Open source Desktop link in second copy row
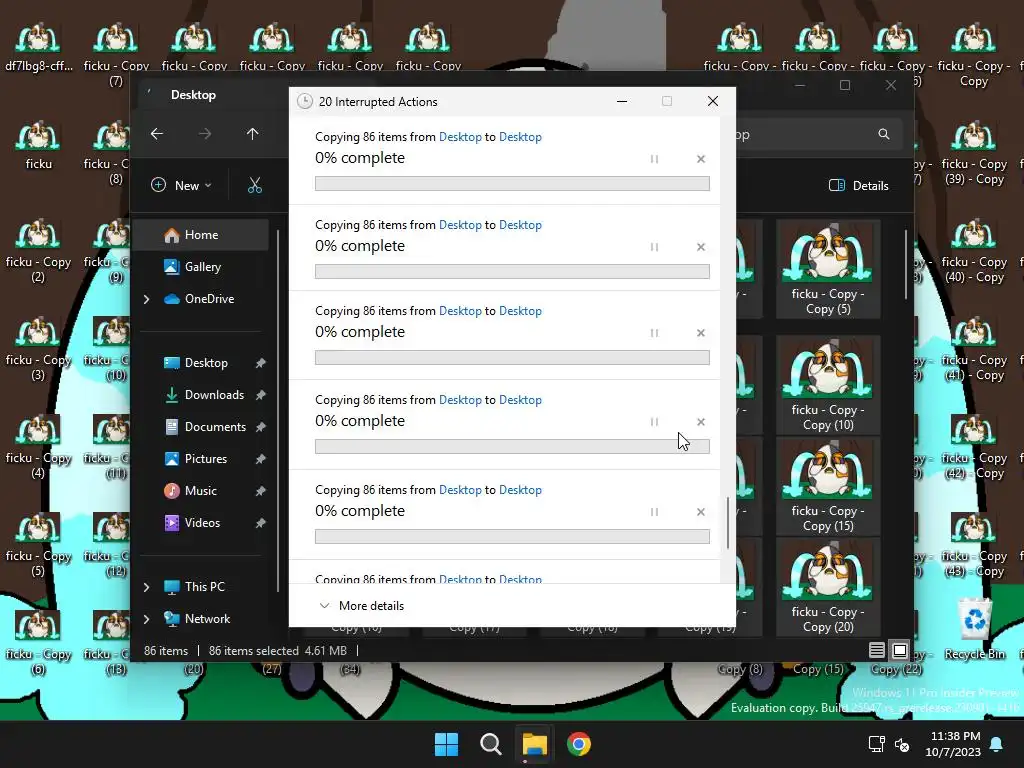 coord(460,225)
